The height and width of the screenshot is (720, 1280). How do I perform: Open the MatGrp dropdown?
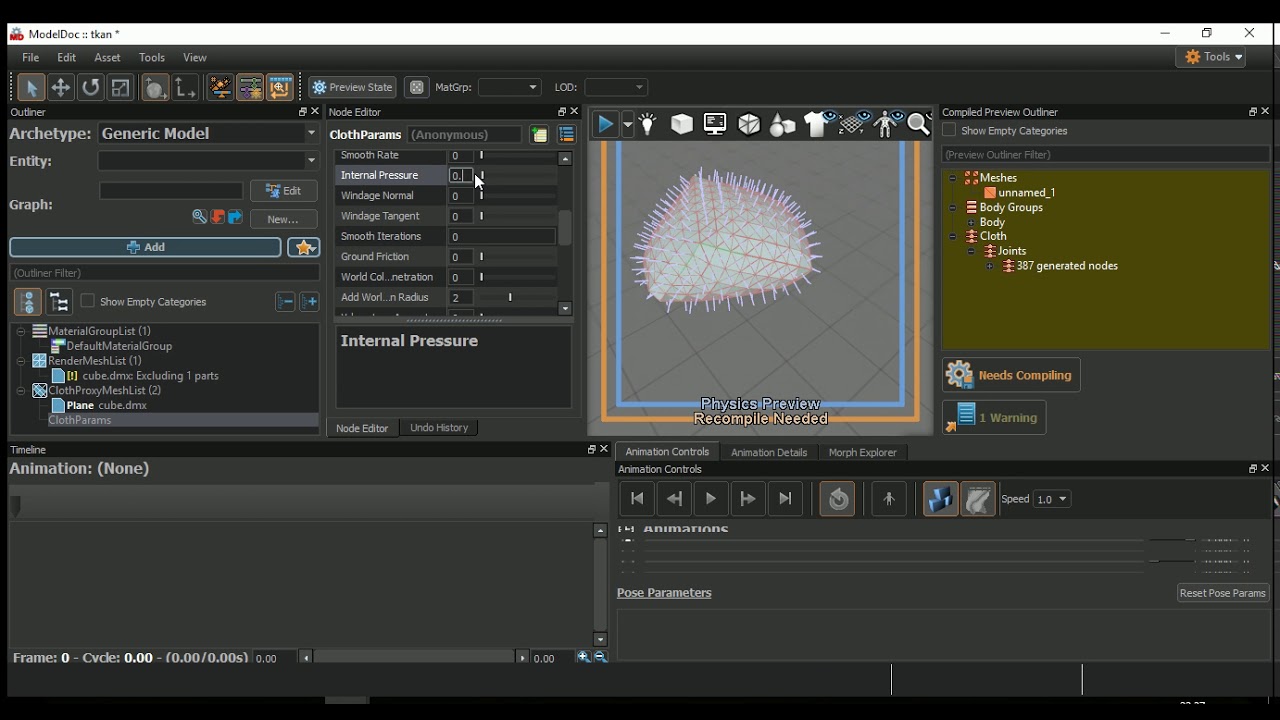coord(509,88)
